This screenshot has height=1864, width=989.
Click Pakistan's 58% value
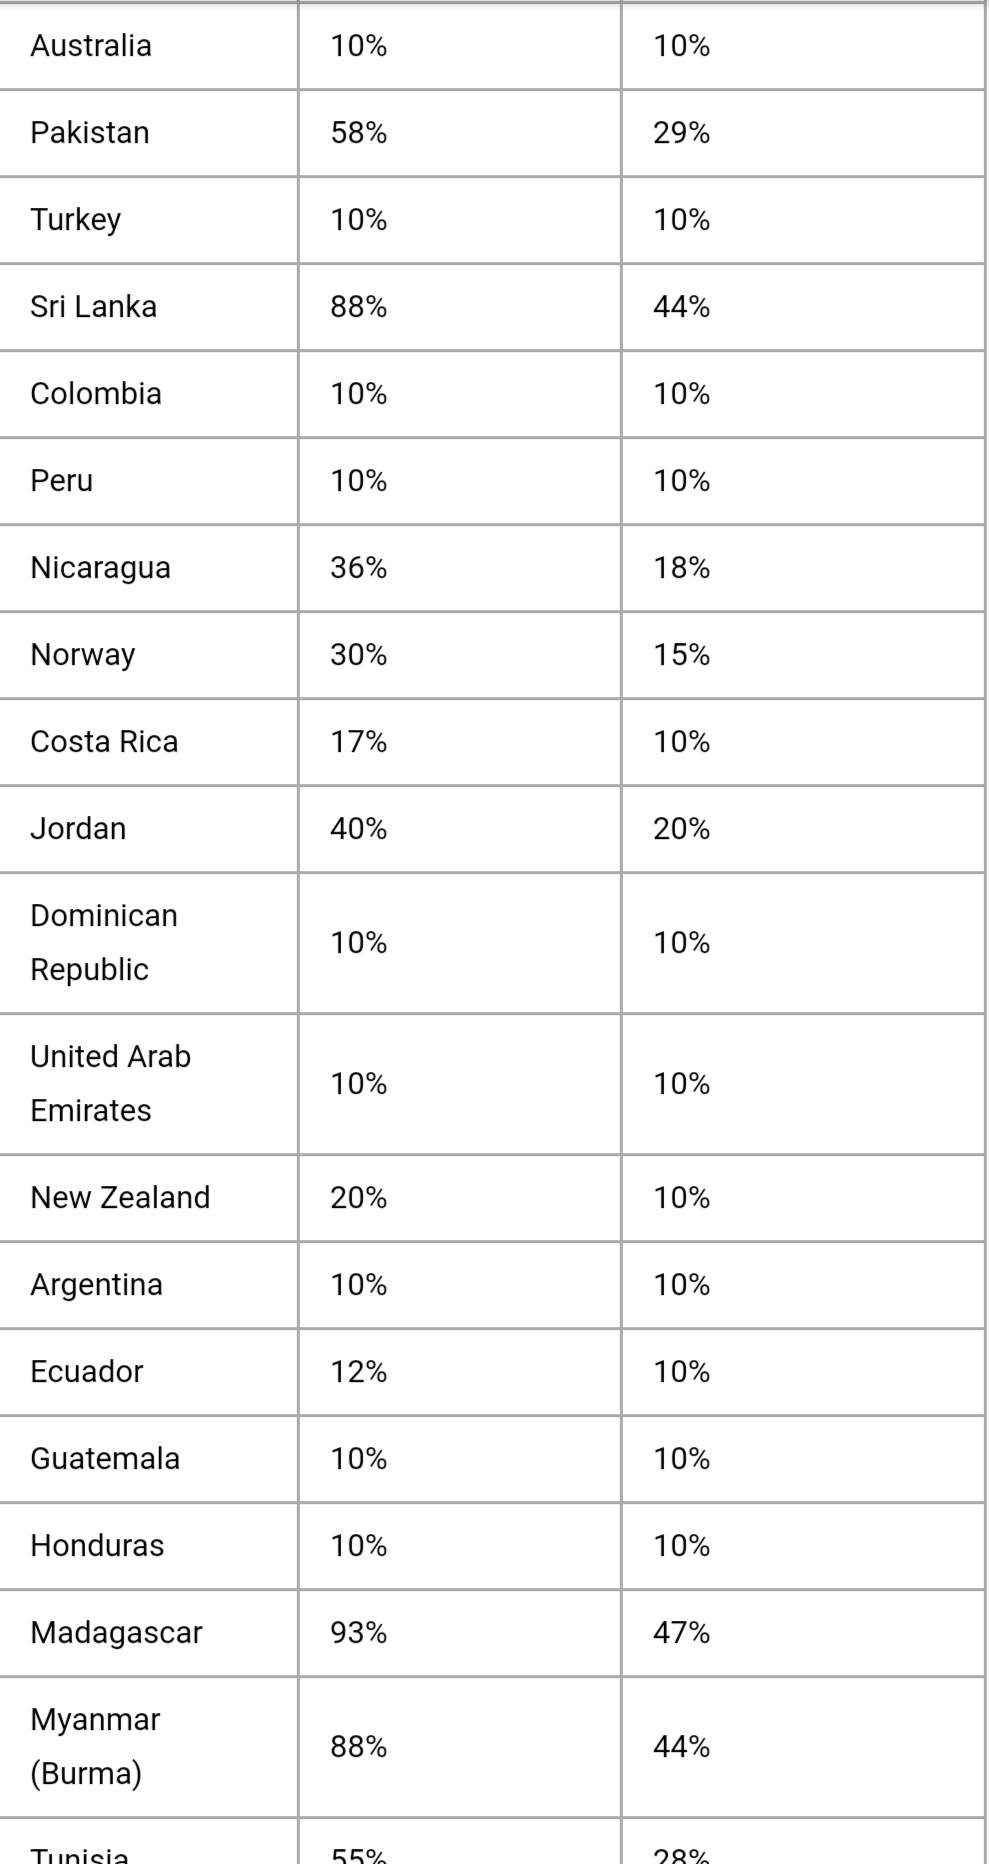359,133
